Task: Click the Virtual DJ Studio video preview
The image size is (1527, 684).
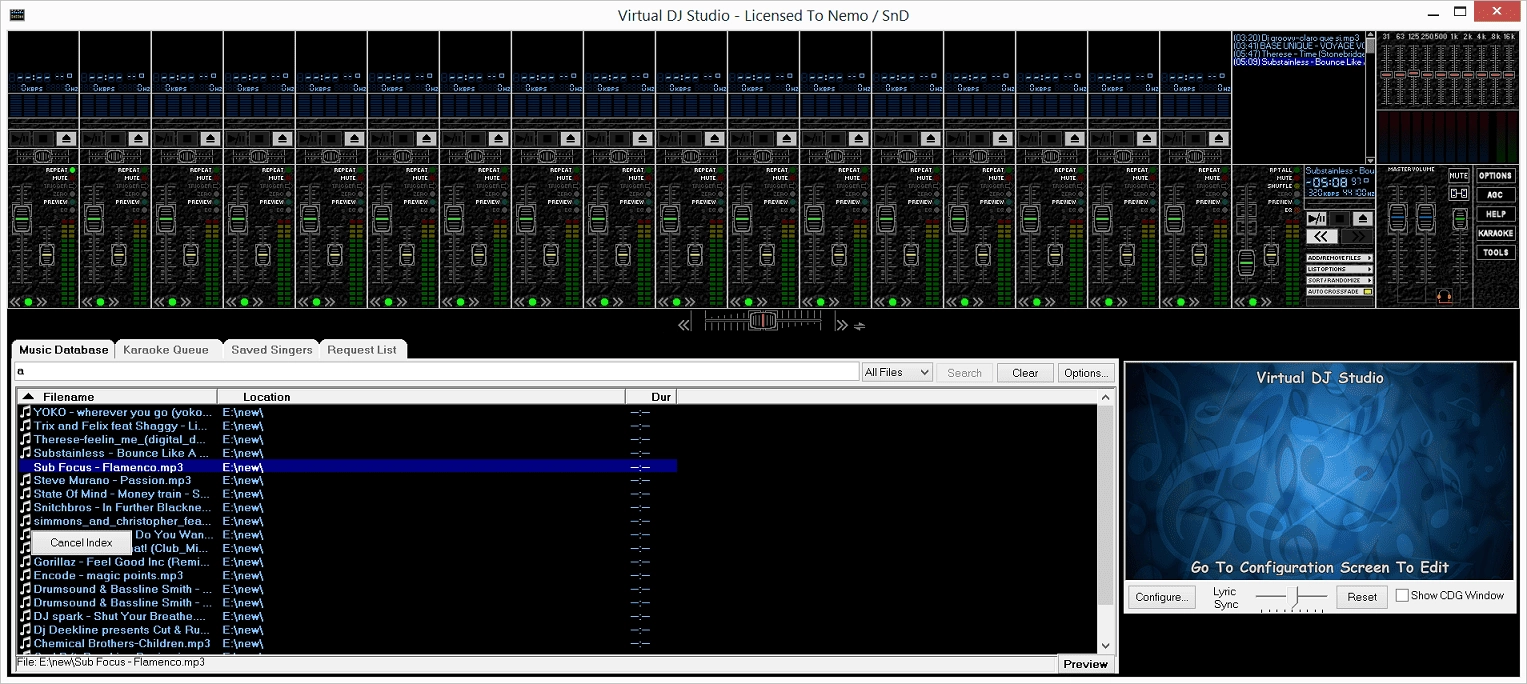Action: point(1319,472)
